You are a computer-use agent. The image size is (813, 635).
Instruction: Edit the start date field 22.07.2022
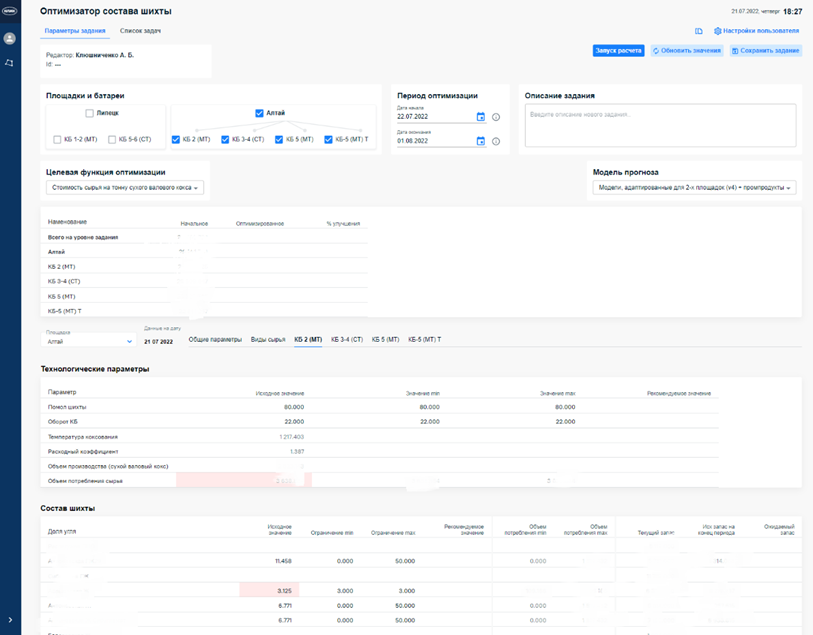pyautogui.click(x=434, y=117)
